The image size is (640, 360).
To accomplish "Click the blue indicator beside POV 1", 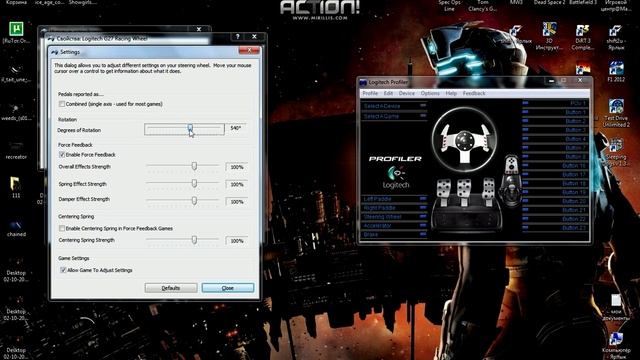I will coord(525,103).
